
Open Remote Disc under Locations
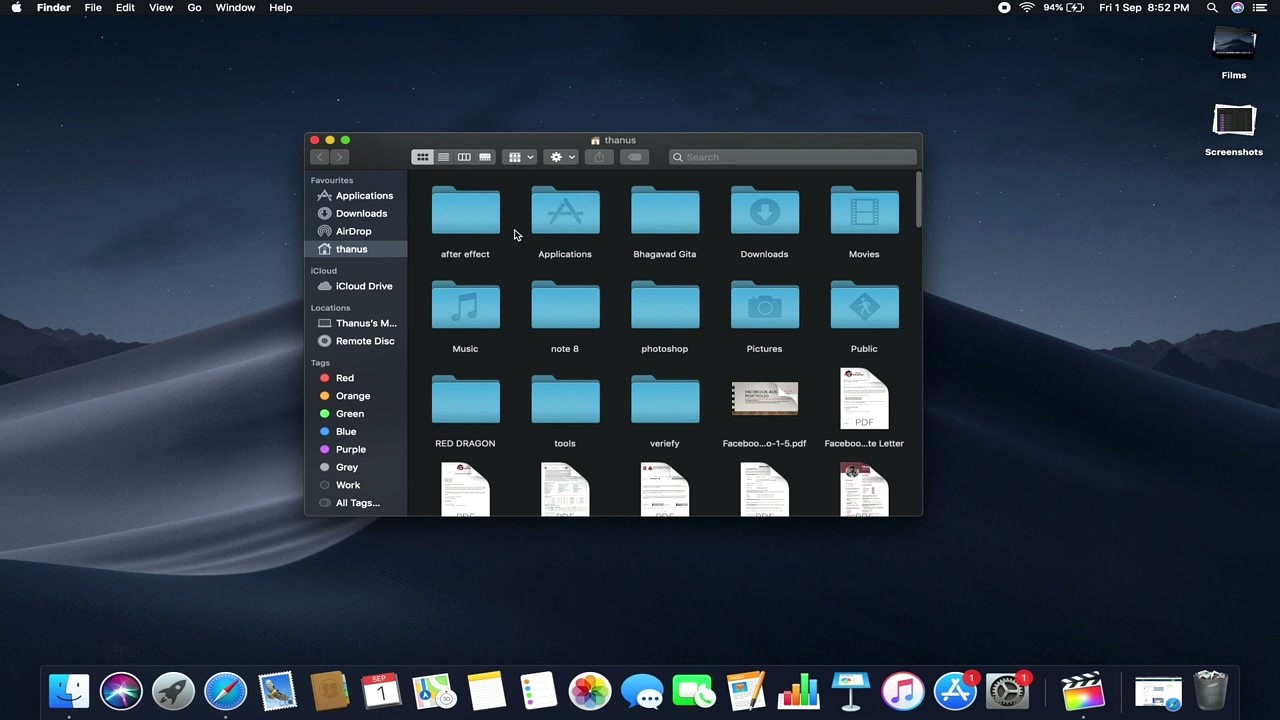coord(364,341)
